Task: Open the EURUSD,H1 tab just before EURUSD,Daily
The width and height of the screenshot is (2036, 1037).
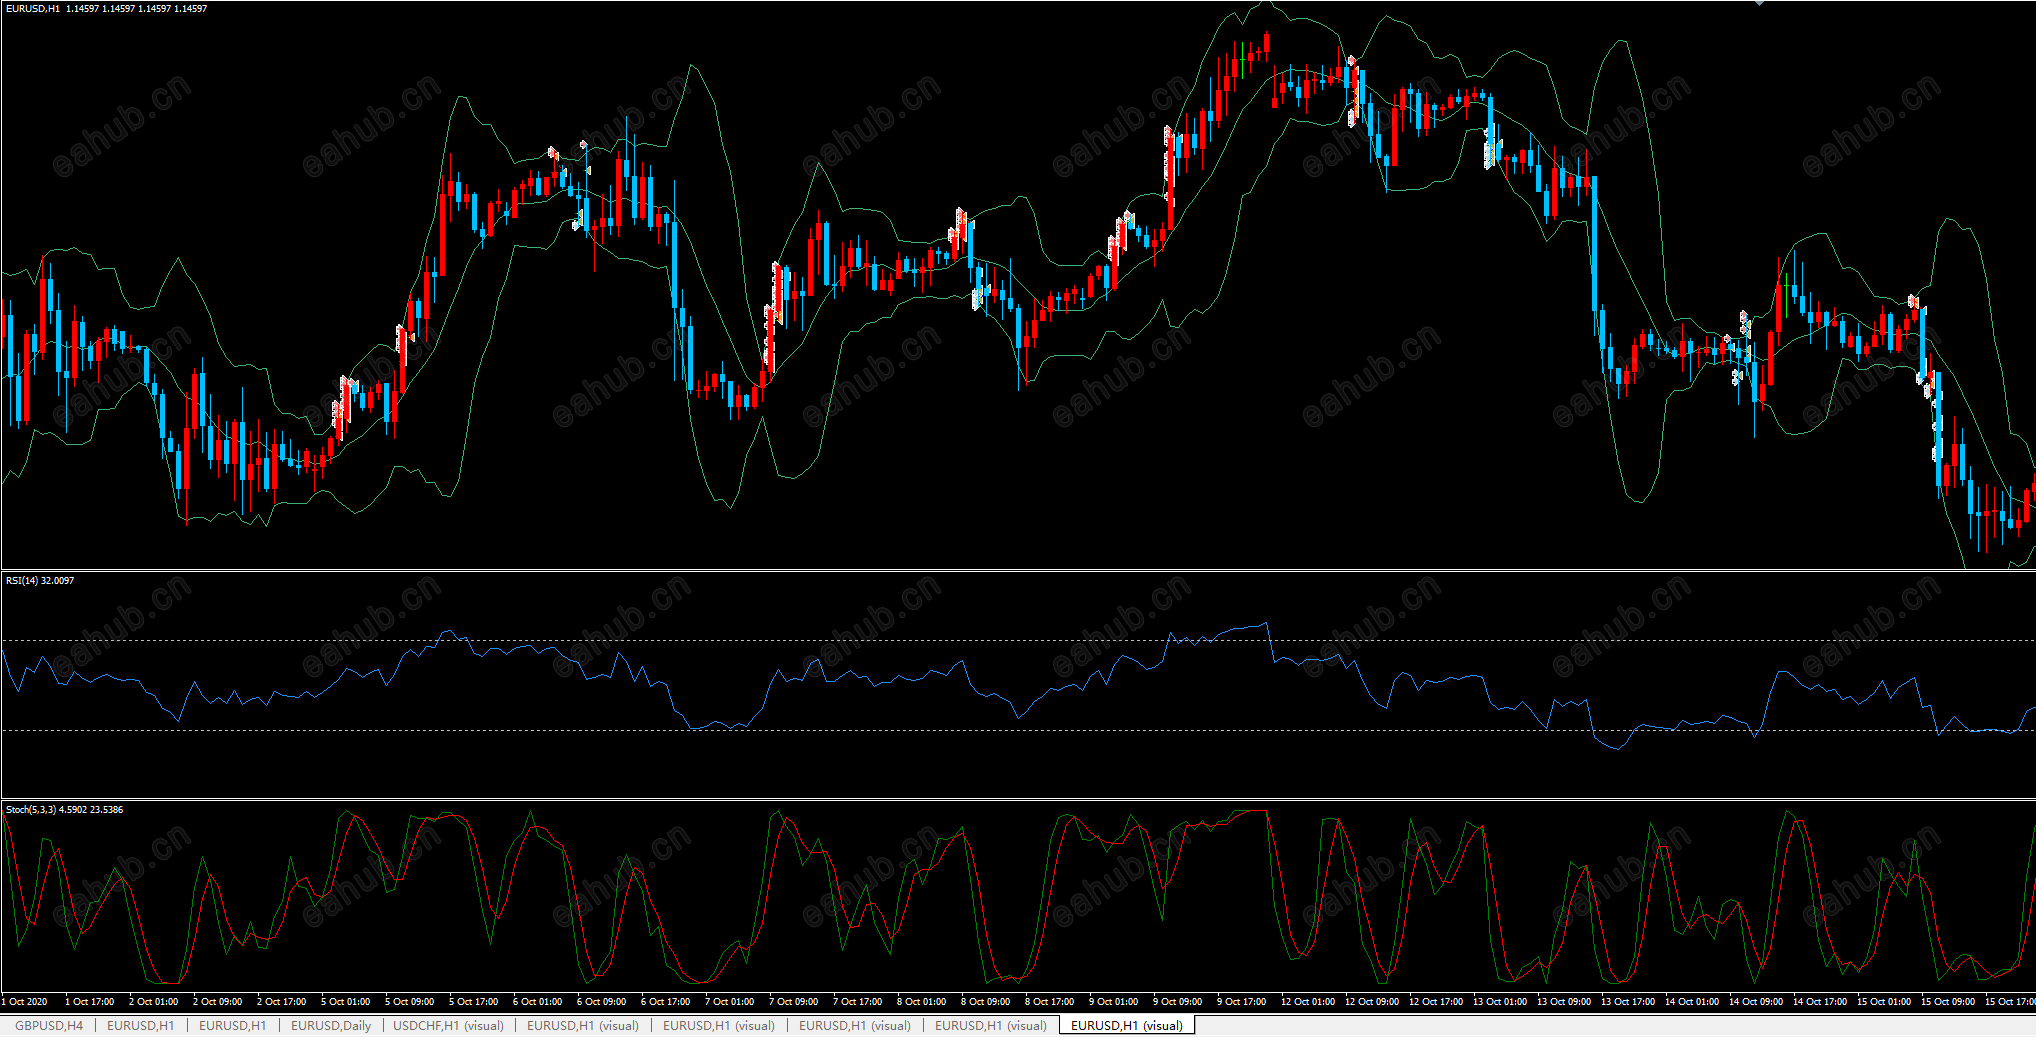Action: coord(233,1025)
